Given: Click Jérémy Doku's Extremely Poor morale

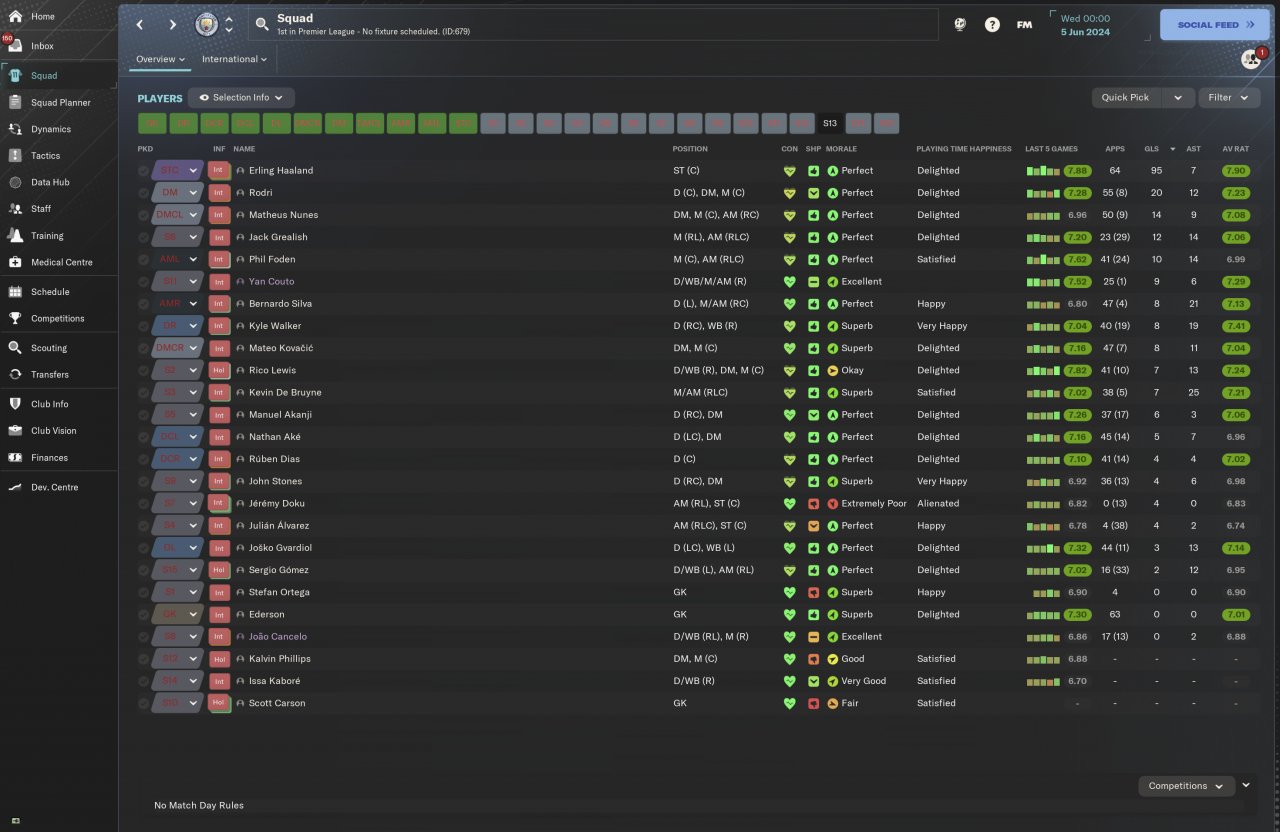Looking at the screenshot, I should click(874, 504).
